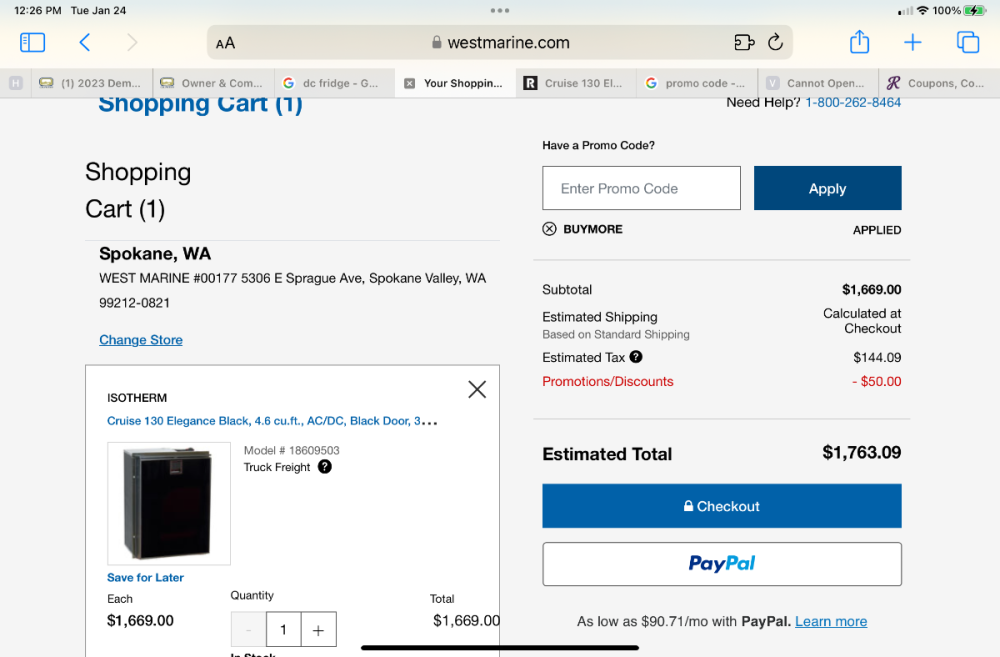Show the tab overview
Image resolution: width=1000 pixels, height=657 pixels.
click(x=967, y=42)
